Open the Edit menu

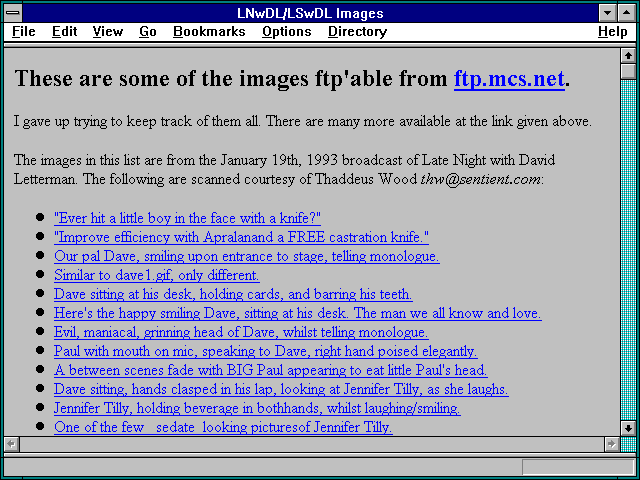(x=64, y=31)
